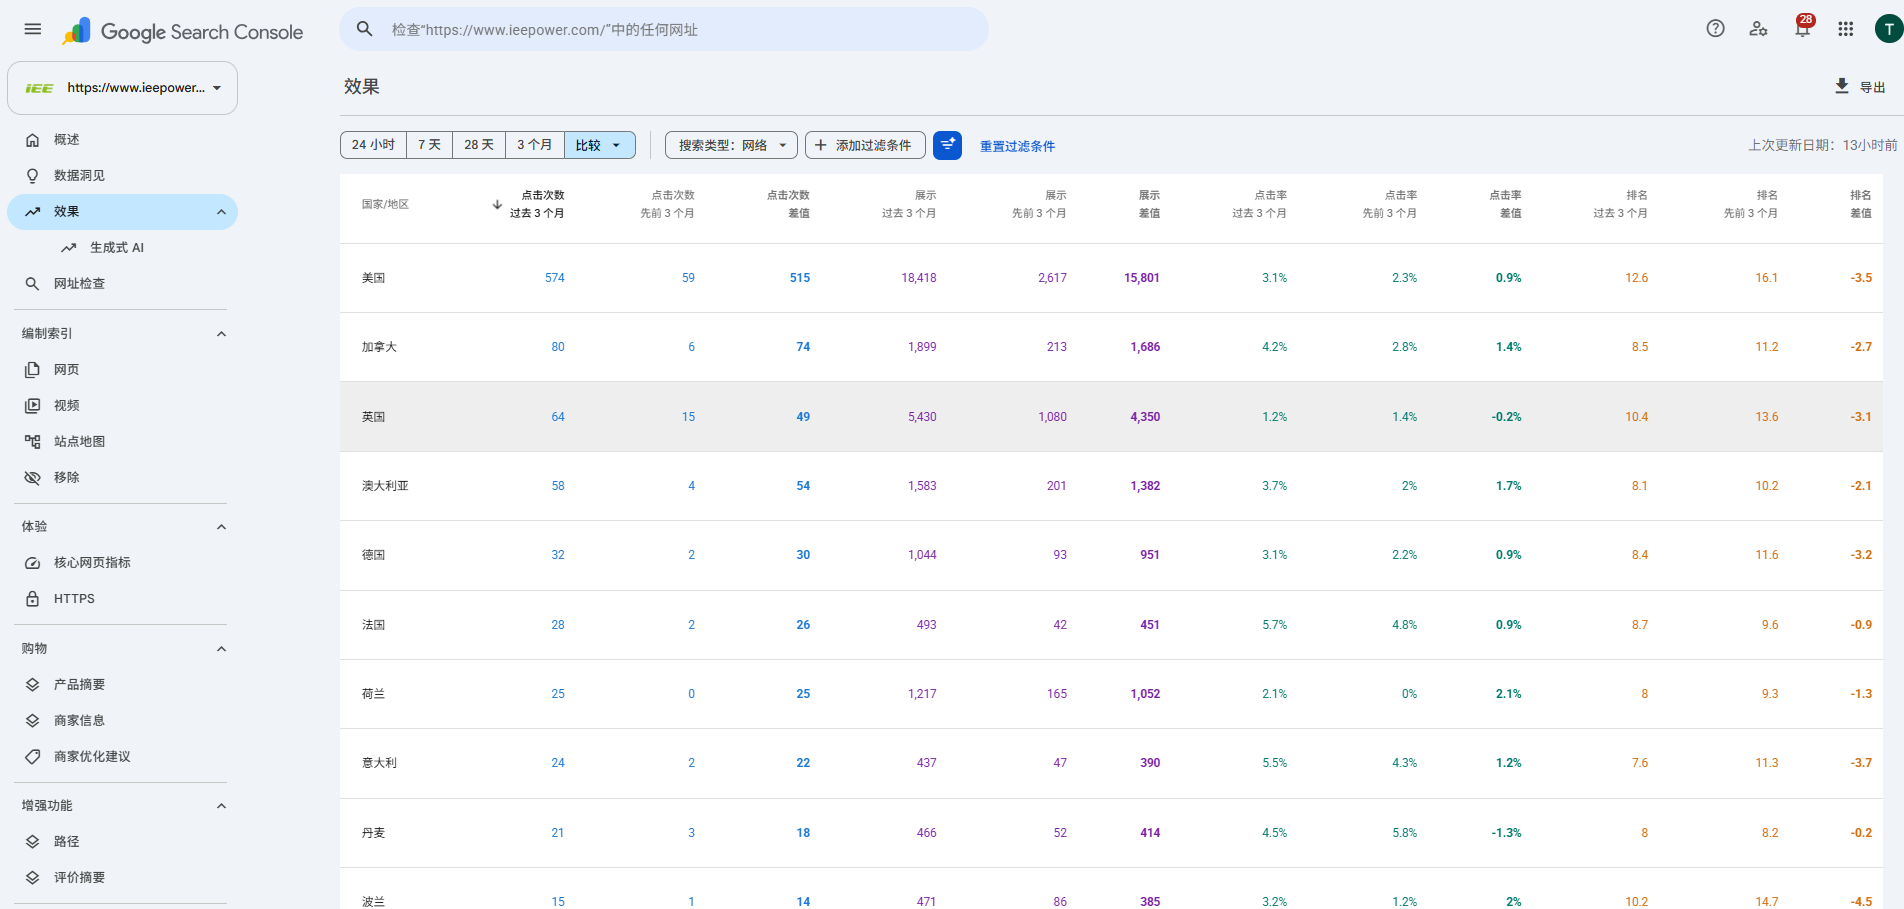Collapse the 增强功能 section
This screenshot has height=909, width=1904.
pyautogui.click(x=221, y=806)
